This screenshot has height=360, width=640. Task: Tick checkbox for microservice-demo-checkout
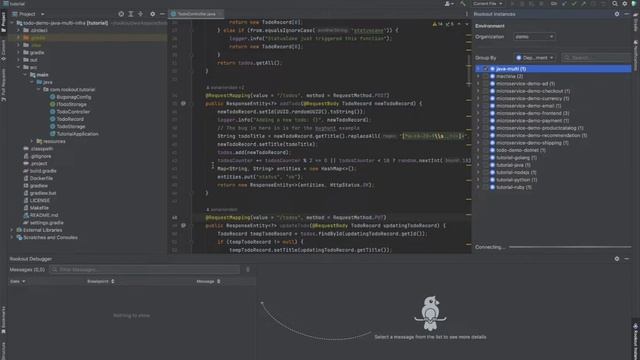coord(485,91)
